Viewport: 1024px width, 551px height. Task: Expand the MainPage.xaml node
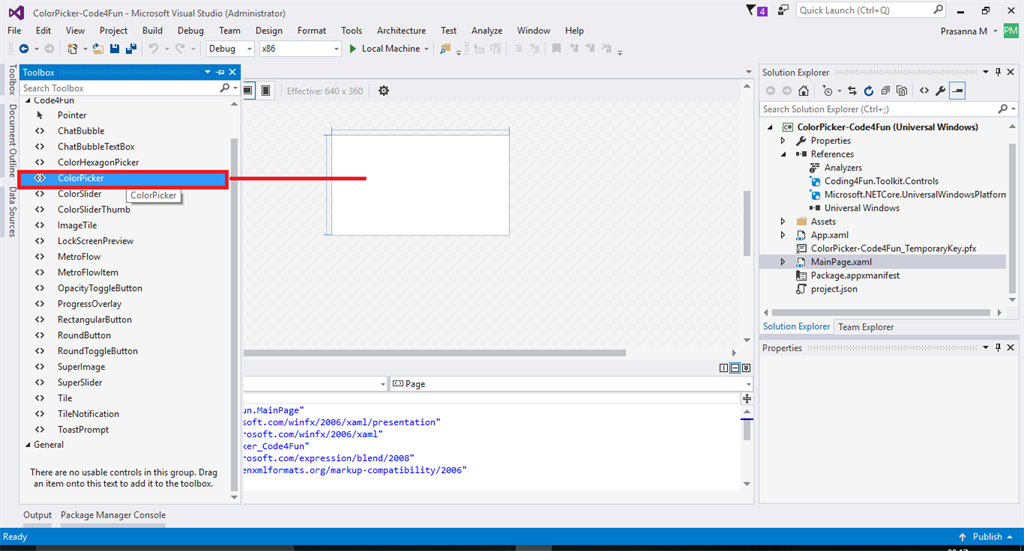point(783,262)
